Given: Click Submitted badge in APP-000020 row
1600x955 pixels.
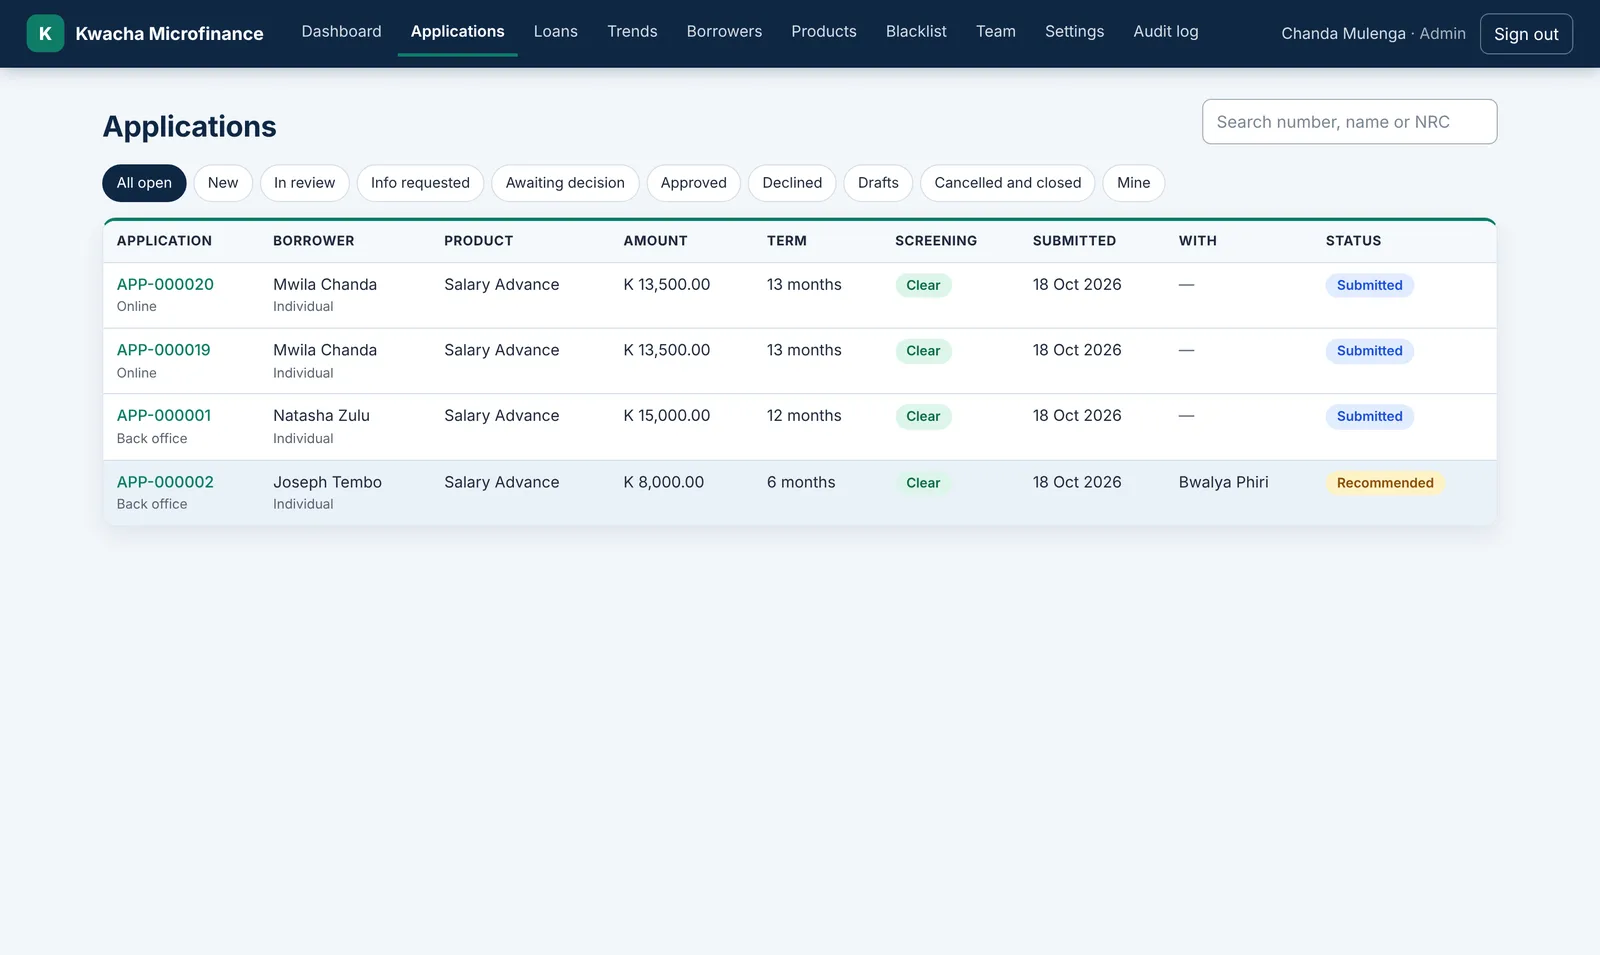Looking at the screenshot, I should [1369, 285].
